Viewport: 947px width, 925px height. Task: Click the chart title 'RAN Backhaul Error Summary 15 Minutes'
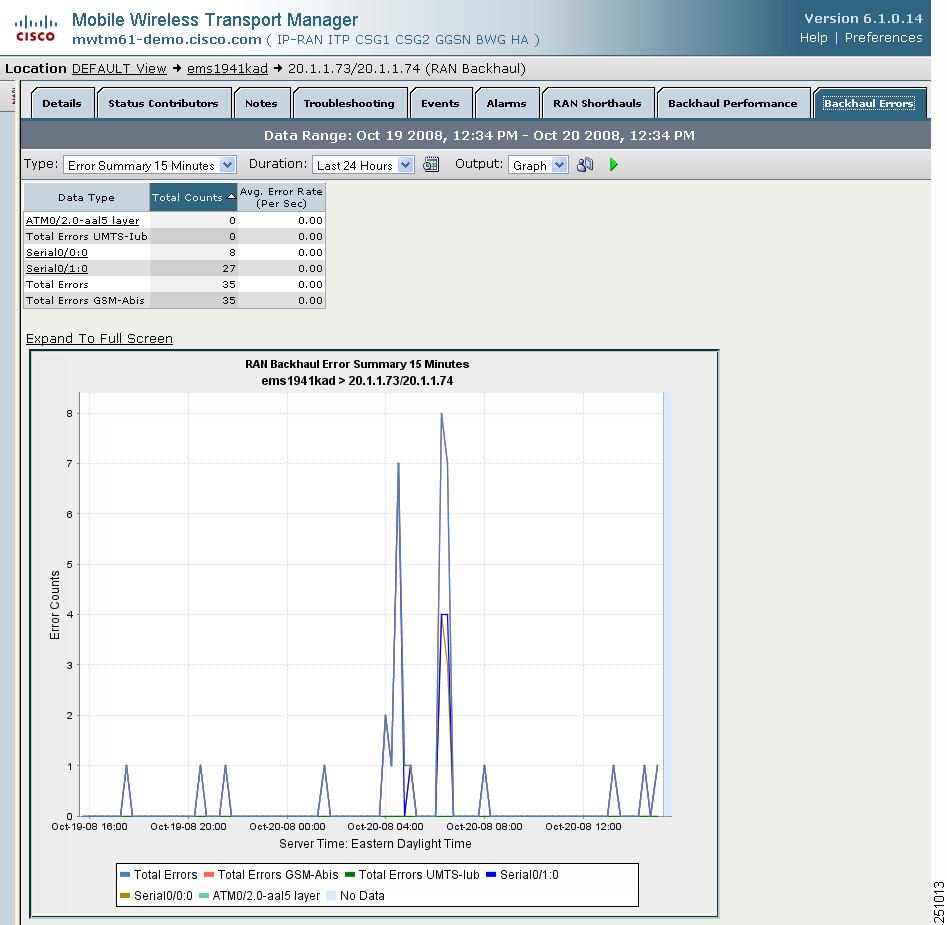(357, 364)
